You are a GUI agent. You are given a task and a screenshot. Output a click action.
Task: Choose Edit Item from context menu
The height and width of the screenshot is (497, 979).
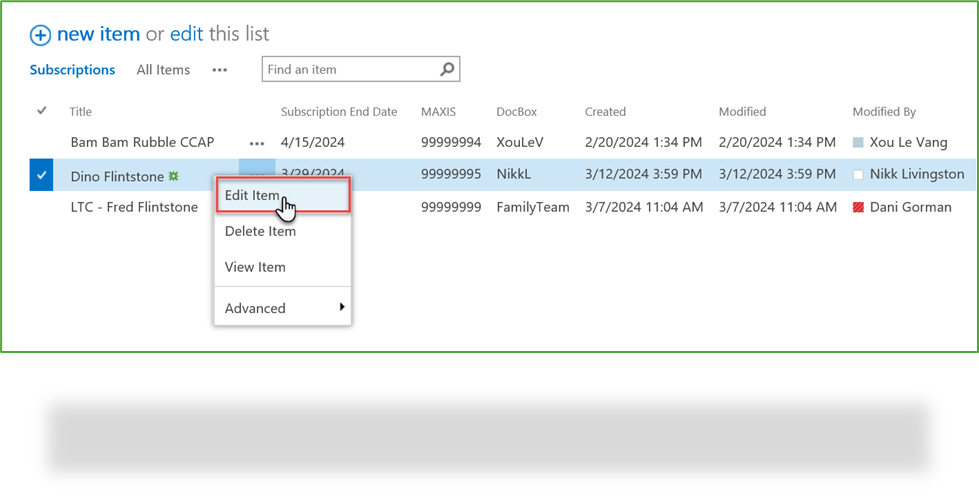click(283, 195)
